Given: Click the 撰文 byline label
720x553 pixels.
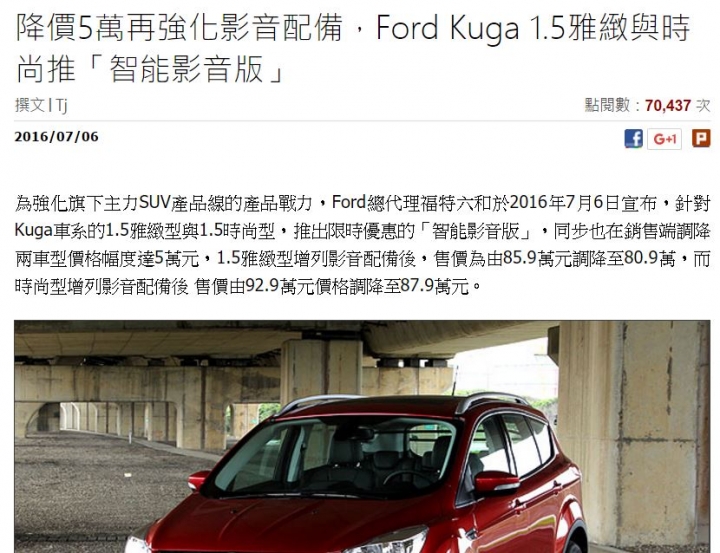Looking at the screenshot, I should coord(29,105).
